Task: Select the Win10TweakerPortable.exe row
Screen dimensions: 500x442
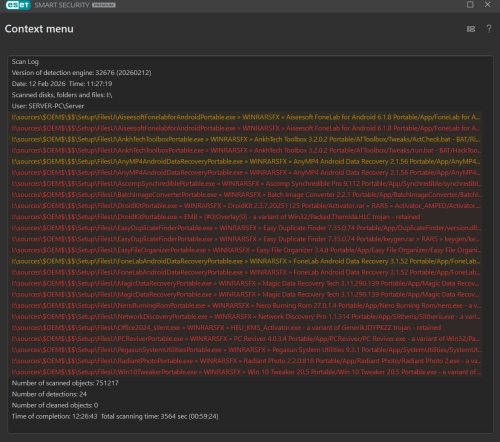Action: 246,372
